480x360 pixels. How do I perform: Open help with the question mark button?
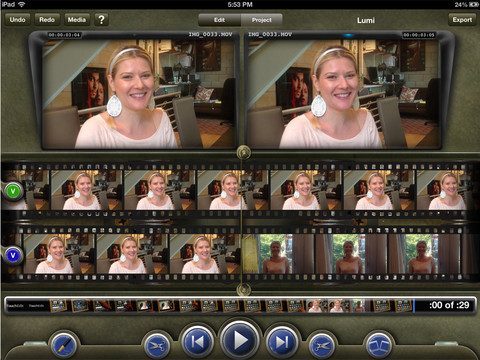coord(101,20)
